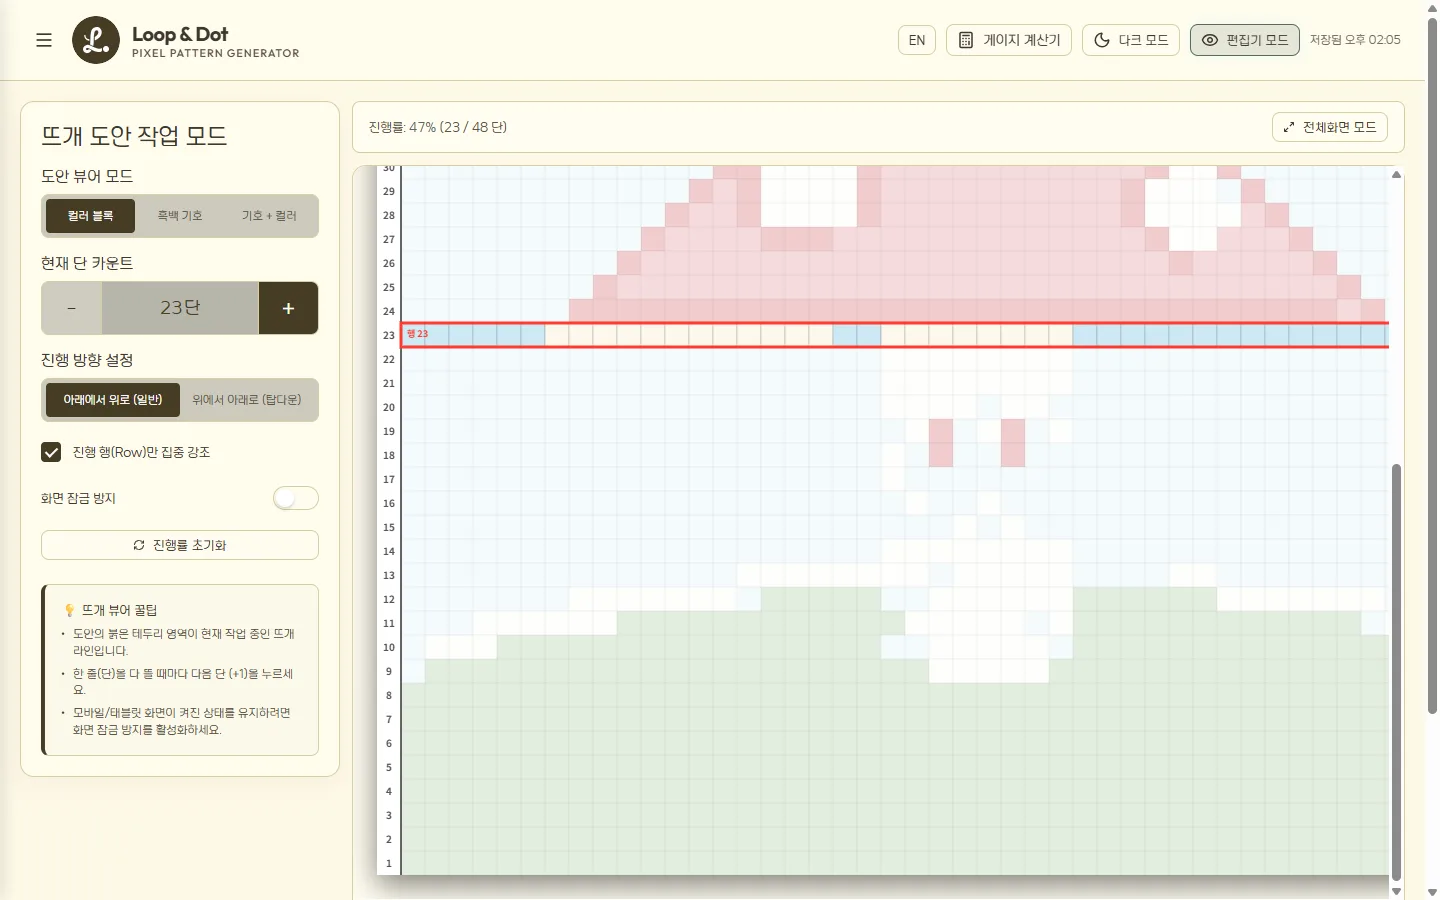Click row number 12 on the pattern

pos(389,600)
